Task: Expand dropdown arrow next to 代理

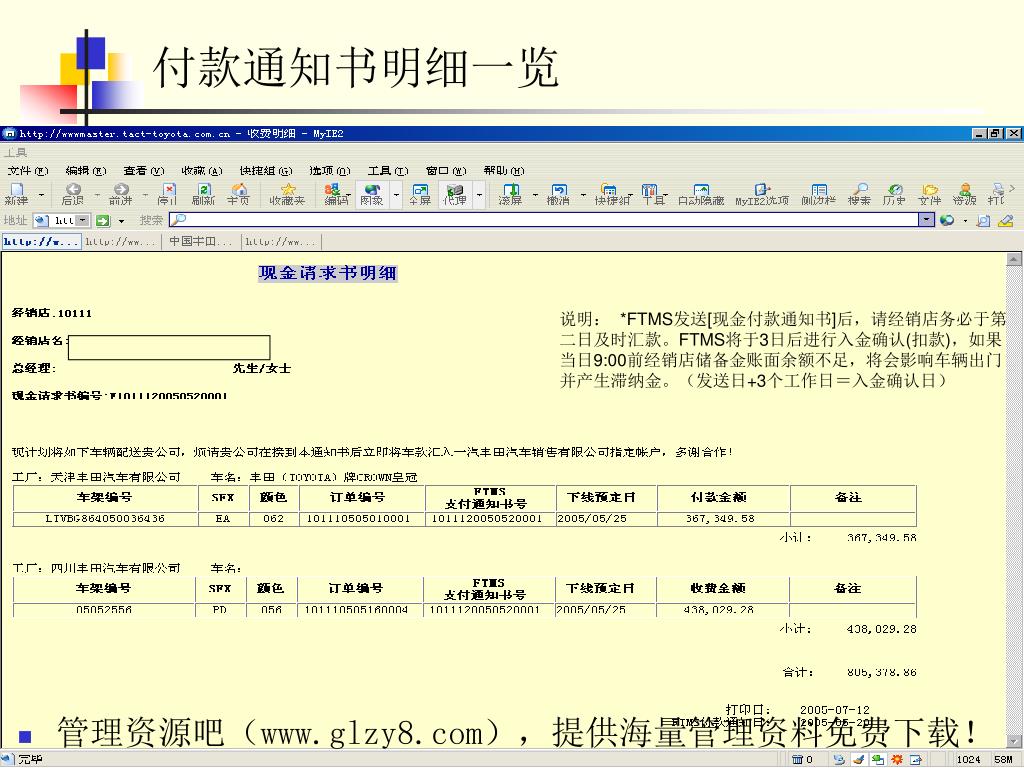Action: tap(479, 195)
